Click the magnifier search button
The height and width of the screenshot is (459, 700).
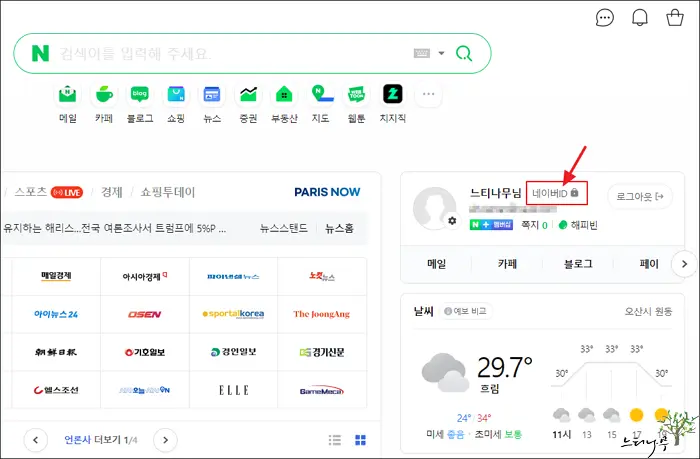coord(464,54)
